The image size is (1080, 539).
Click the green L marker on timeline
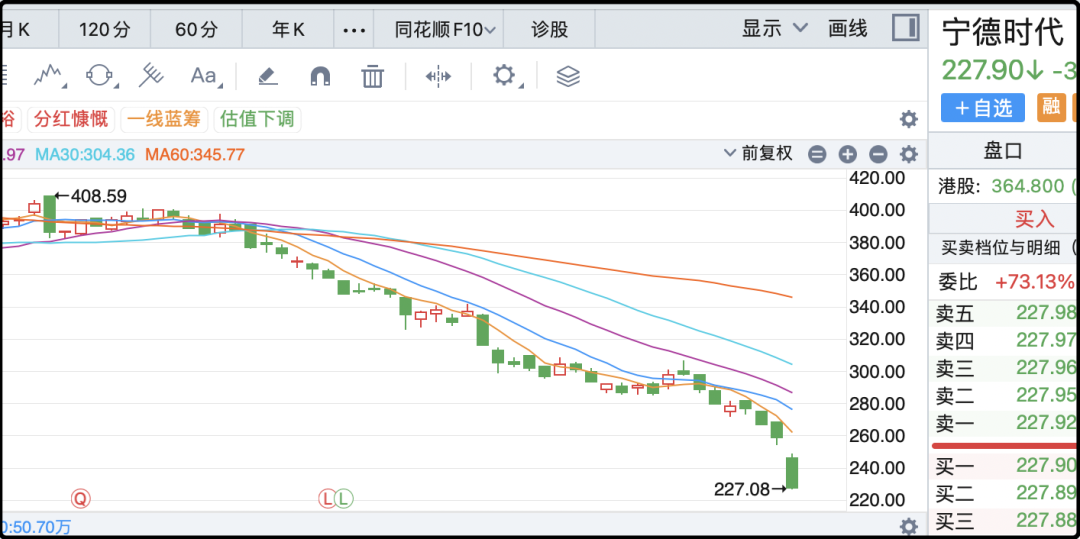[x=344, y=498]
